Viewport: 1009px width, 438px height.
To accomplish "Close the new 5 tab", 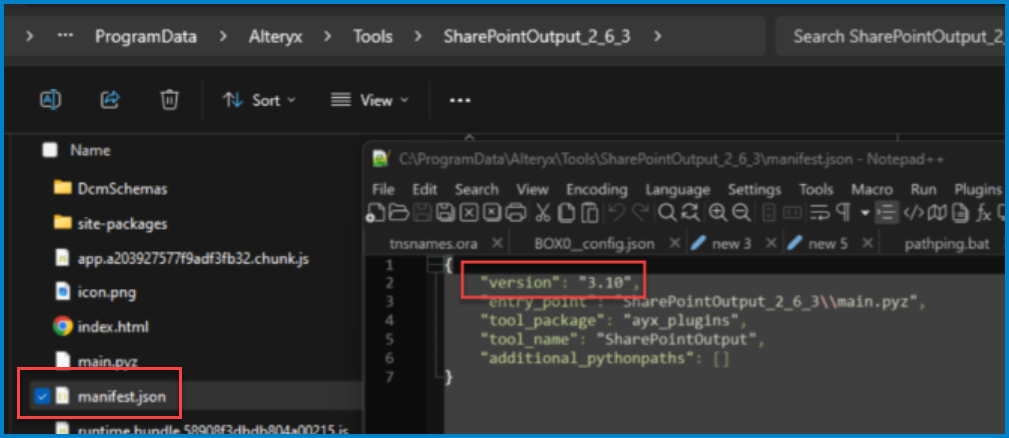I will tap(867, 243).
